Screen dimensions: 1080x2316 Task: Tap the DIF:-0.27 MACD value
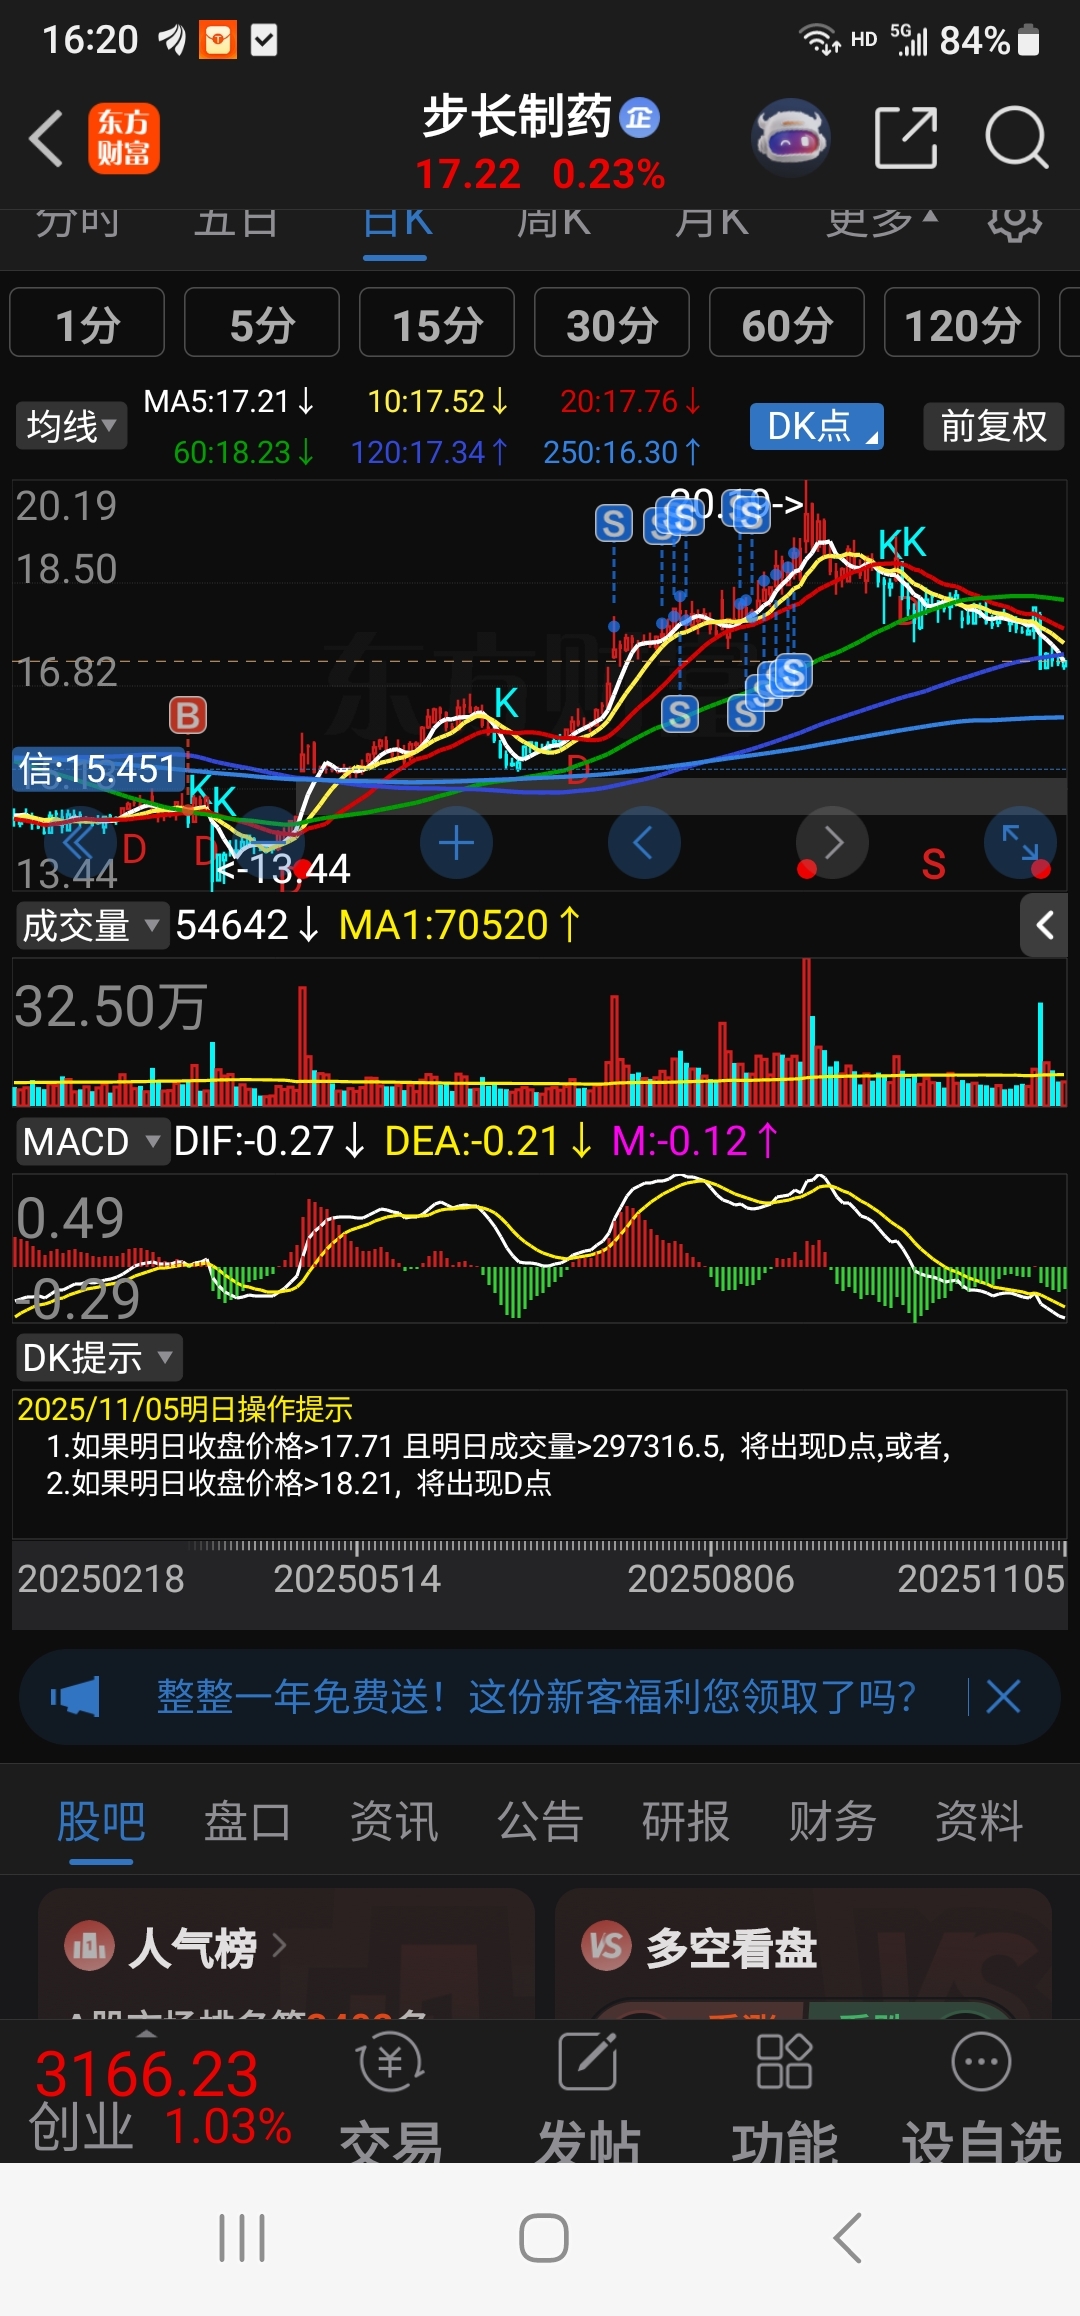pos(270,1141)
